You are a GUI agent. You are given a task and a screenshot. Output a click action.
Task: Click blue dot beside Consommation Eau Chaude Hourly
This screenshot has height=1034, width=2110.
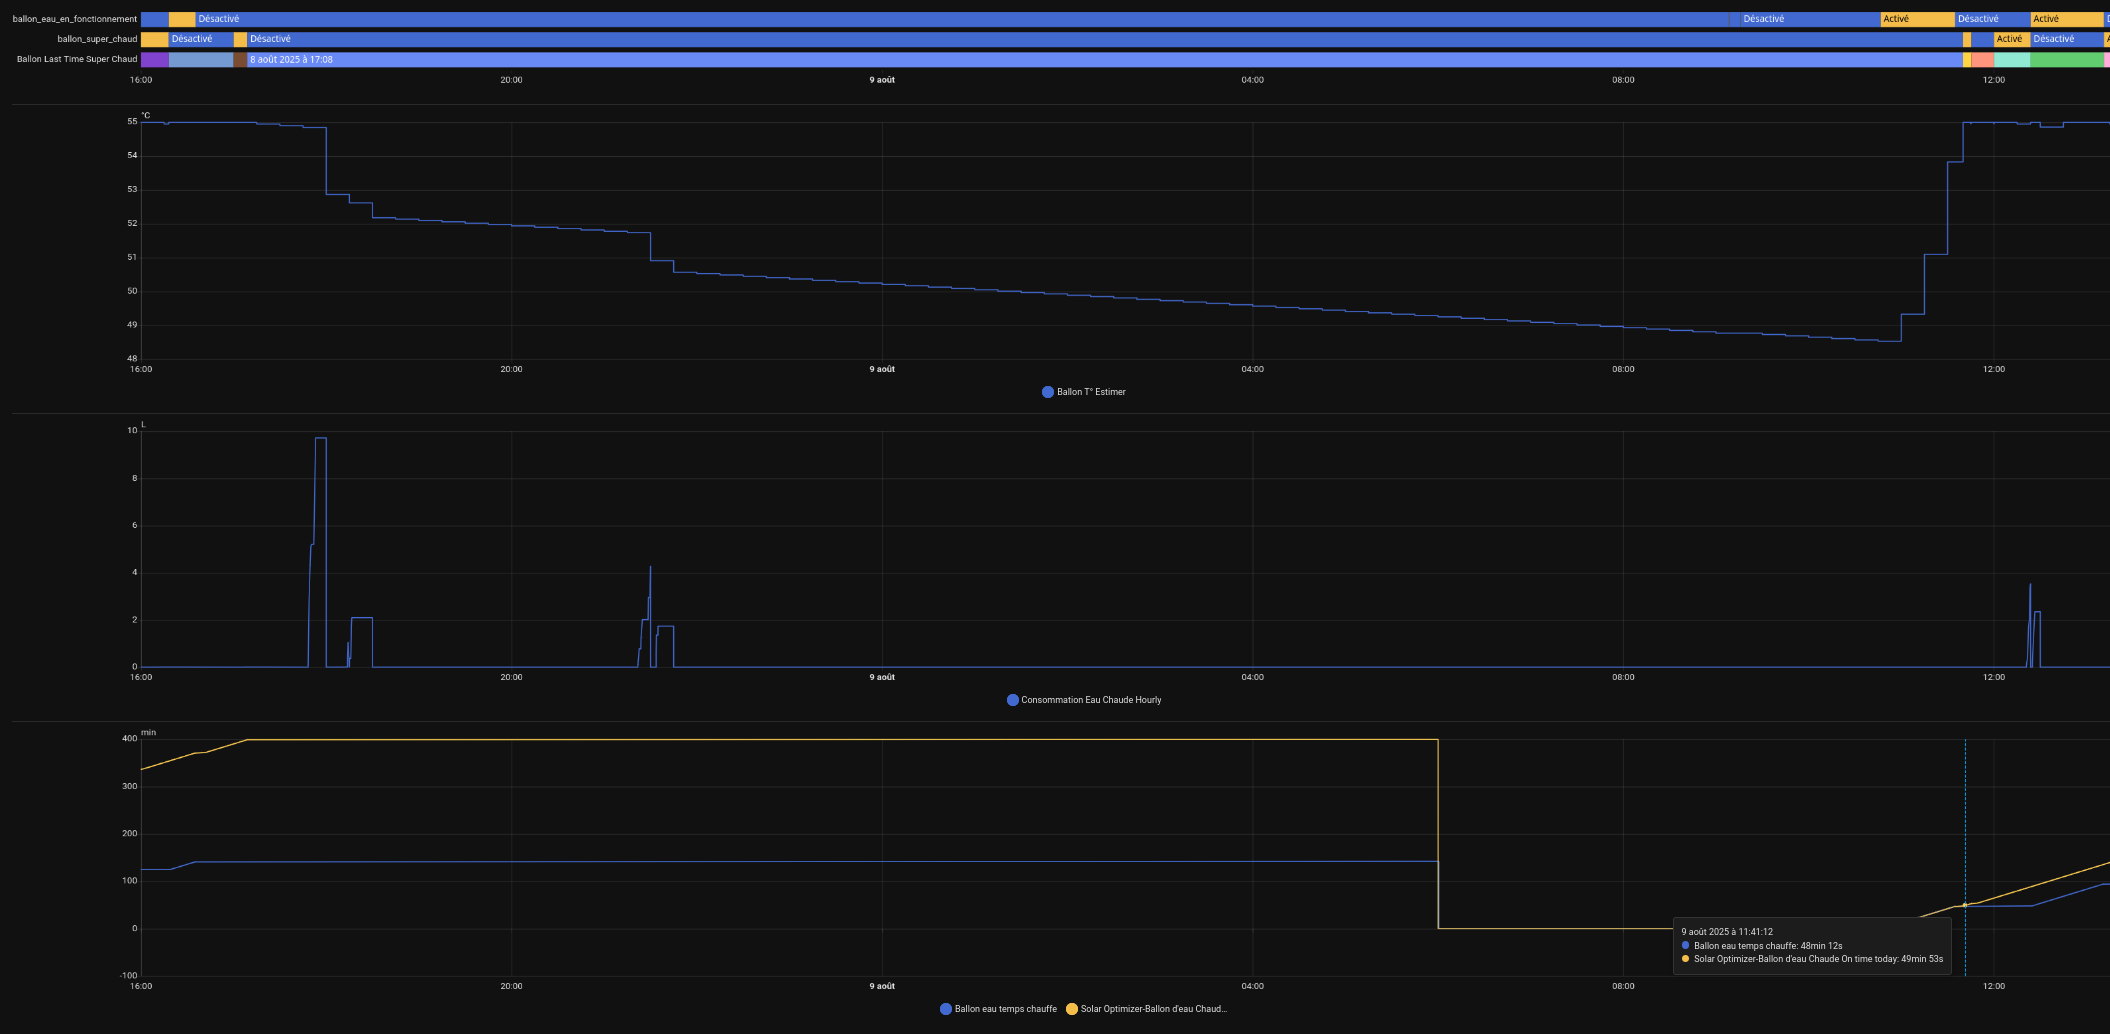1012,700
